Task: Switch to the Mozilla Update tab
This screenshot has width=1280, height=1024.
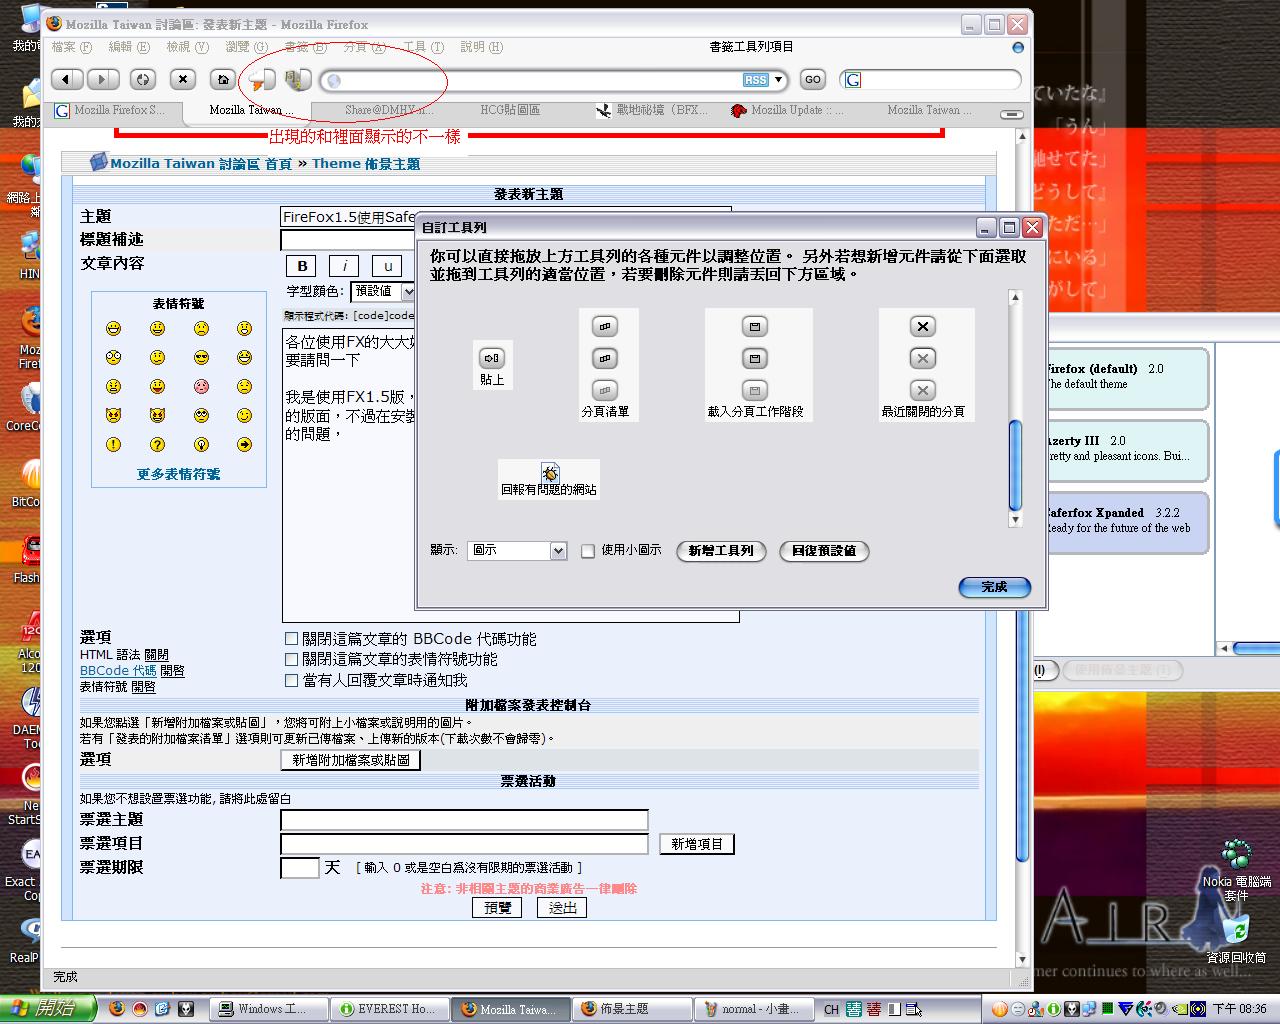Action: pos(786,110)
